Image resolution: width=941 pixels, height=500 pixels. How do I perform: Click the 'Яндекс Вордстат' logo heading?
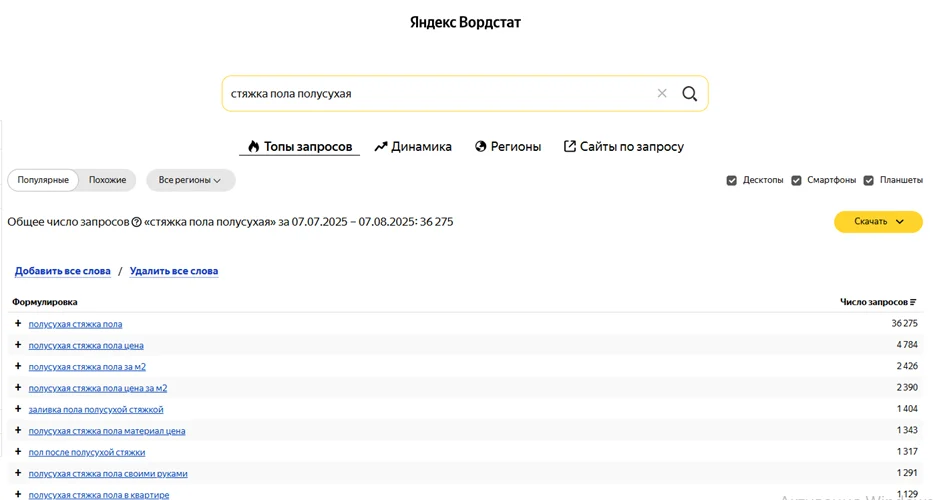pyautogui.click(x=465, y=22)
